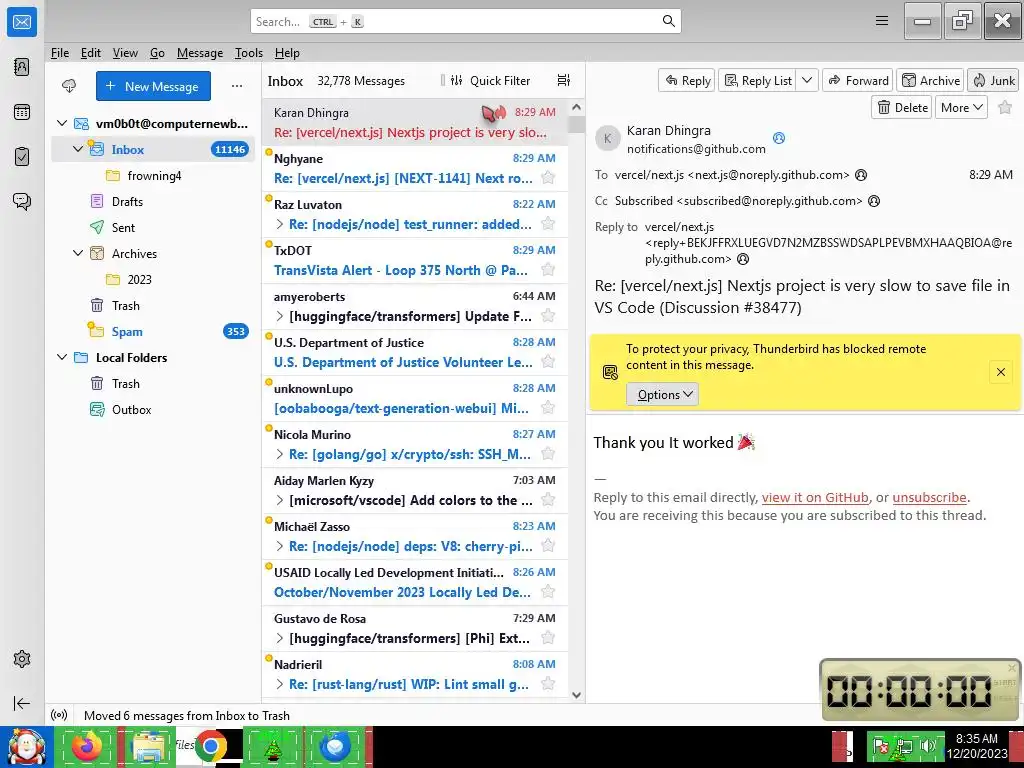Image resolution: width=1024 pixels, height=768 pixels.
Task: Follow the 'view it on GitHub' link
Action: (x=815, y=497)
